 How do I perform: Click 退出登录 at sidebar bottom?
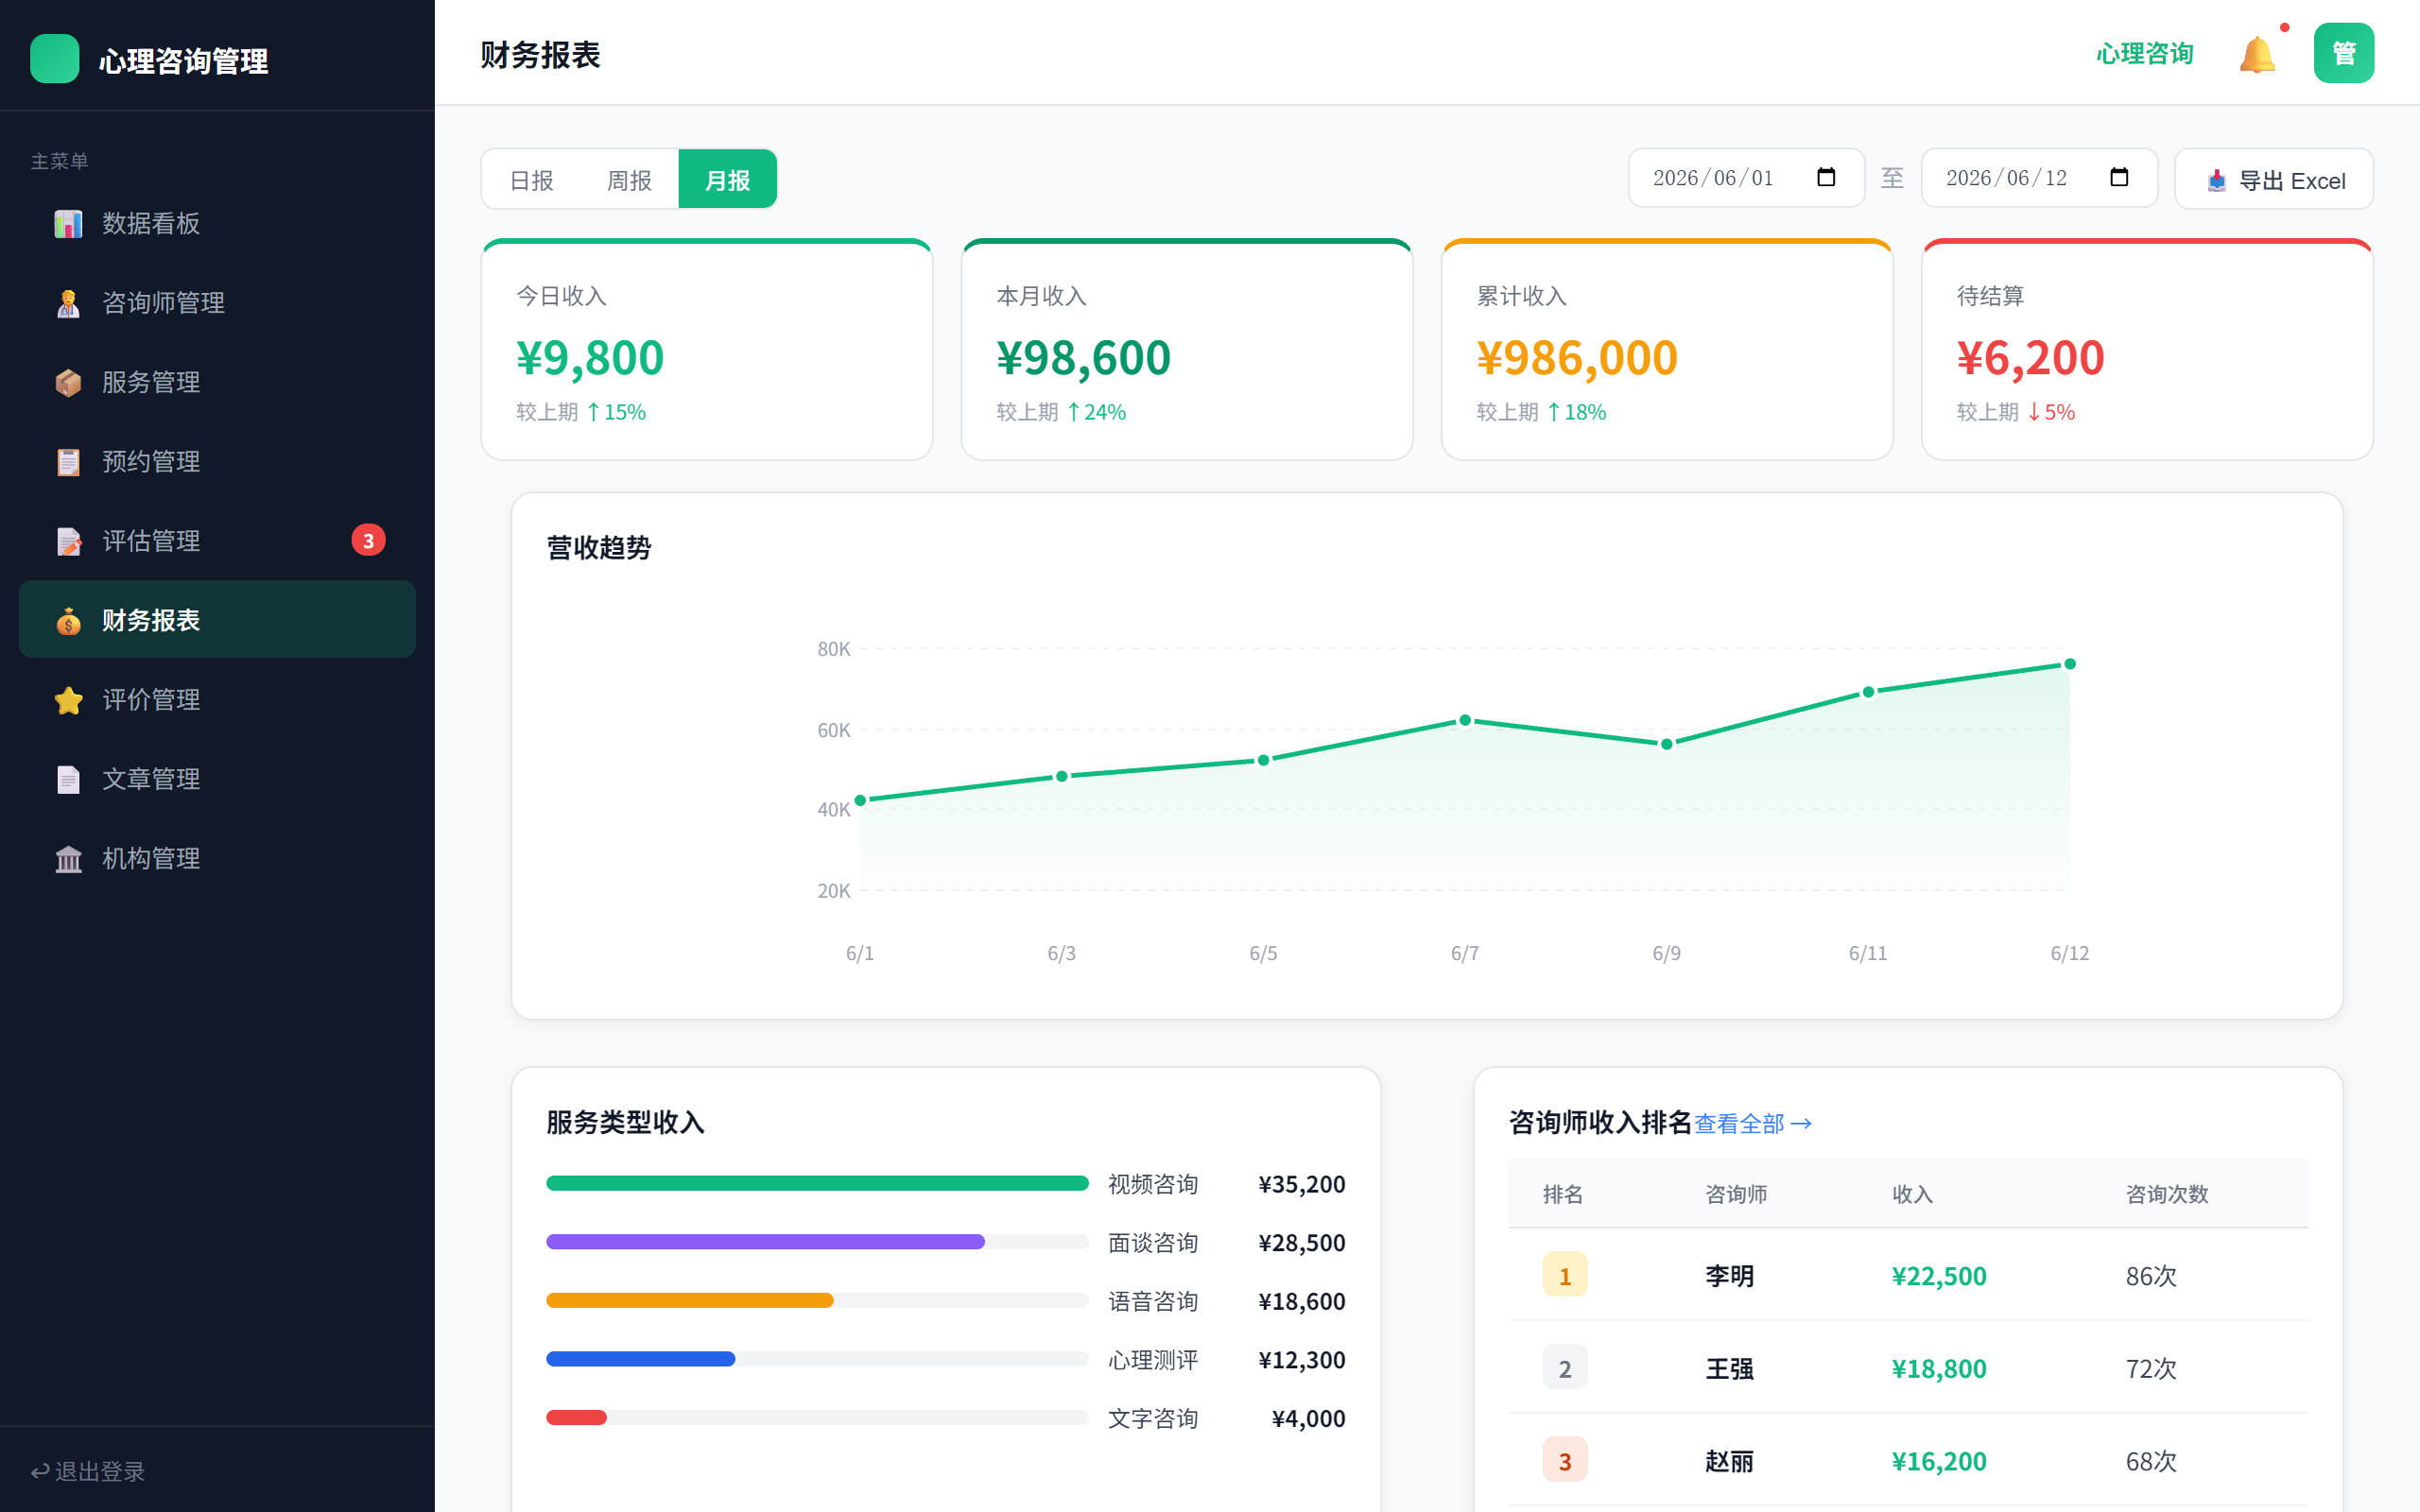point(88,1471)
